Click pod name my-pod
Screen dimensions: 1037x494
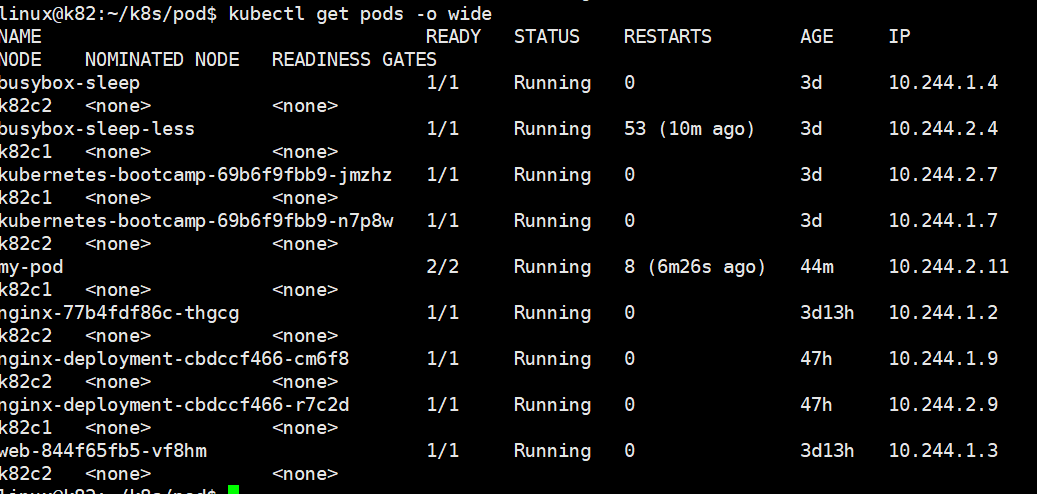32,267
